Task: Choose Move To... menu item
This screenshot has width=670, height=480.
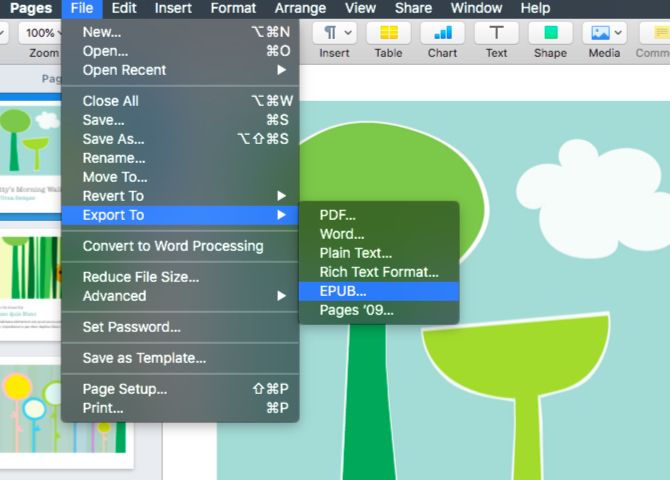Action: point(180,177)
